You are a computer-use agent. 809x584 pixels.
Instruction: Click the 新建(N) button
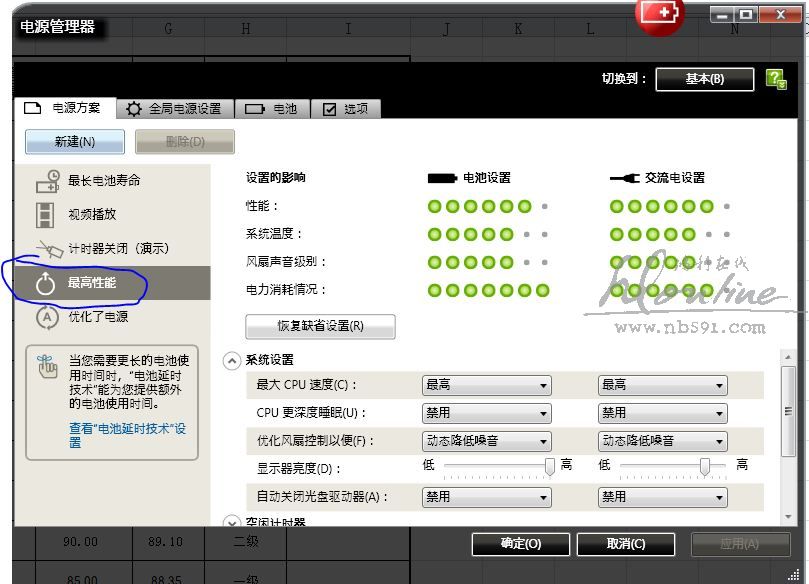(x=75, y=142)
